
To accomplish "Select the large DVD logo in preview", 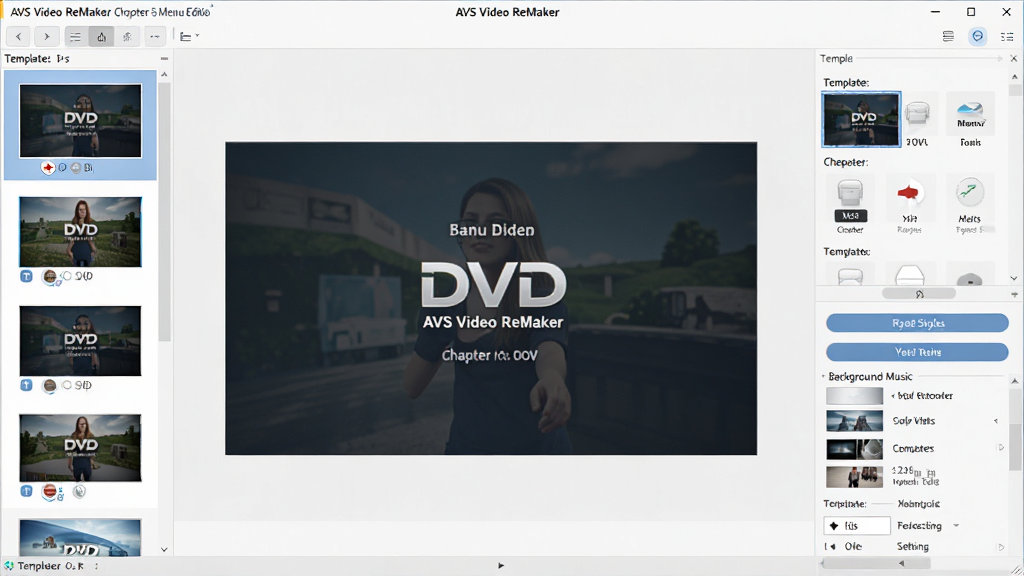I will (x=493, y=285).
